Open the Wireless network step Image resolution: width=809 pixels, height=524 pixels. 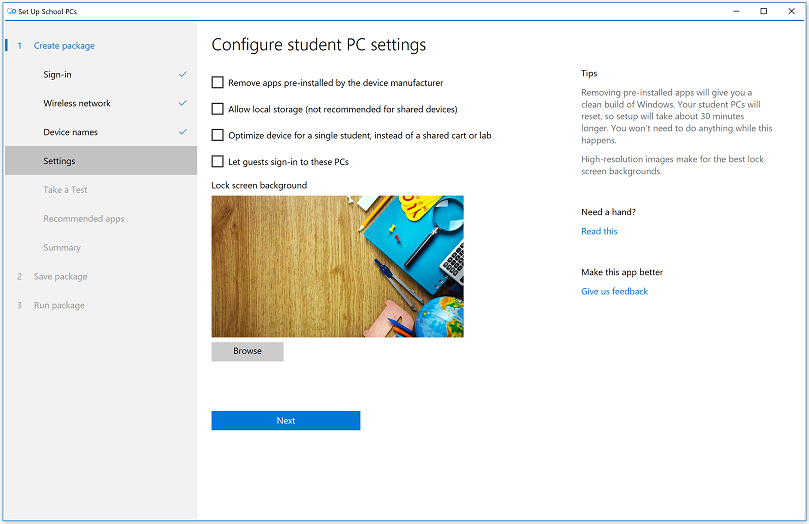coord(77,104)
